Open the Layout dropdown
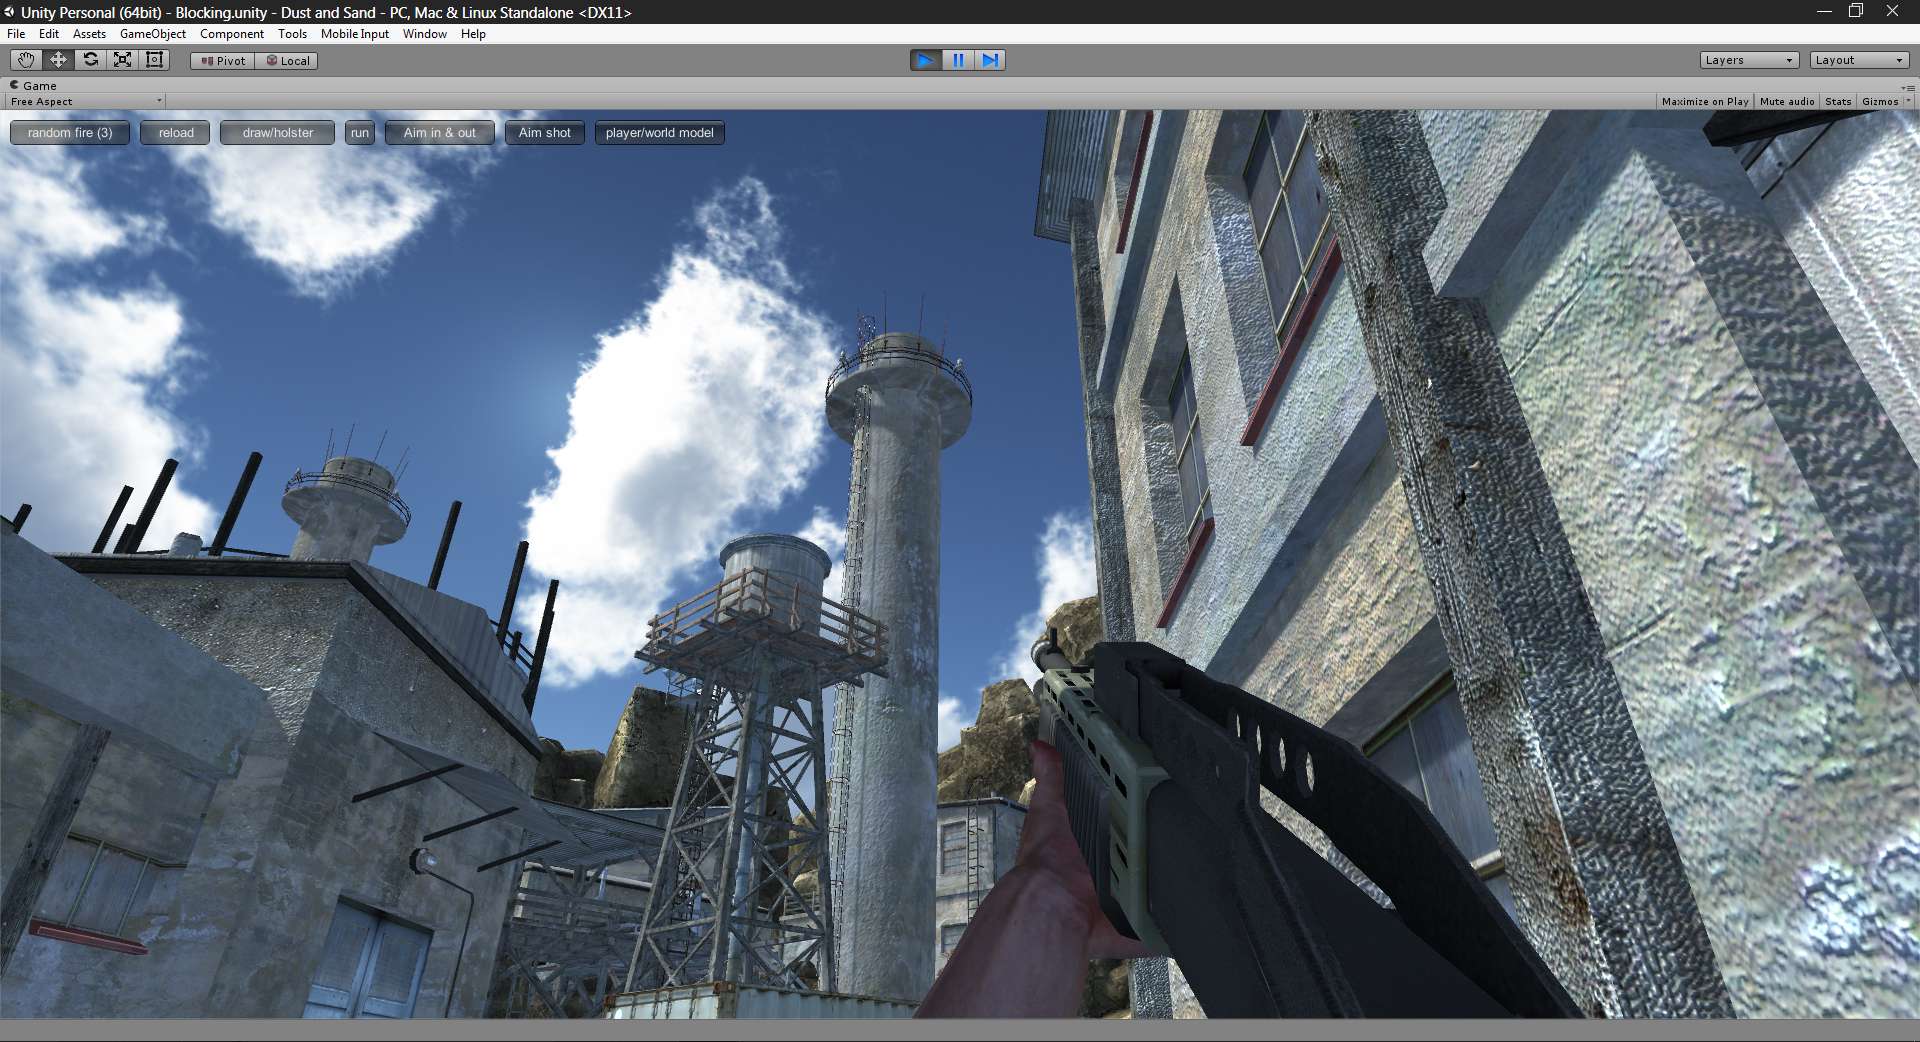The height and width of the screenshot is (1042, 1920). point(1859,60)
